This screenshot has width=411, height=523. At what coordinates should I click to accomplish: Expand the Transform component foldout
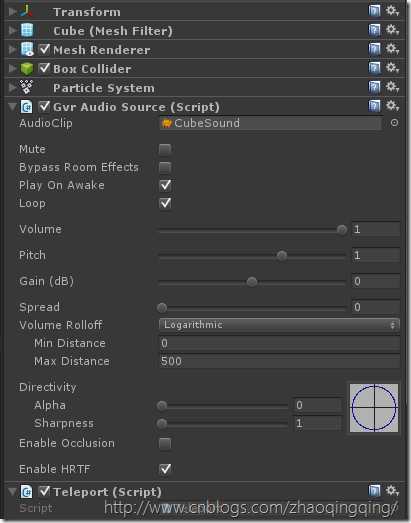(x=13, y=12)
